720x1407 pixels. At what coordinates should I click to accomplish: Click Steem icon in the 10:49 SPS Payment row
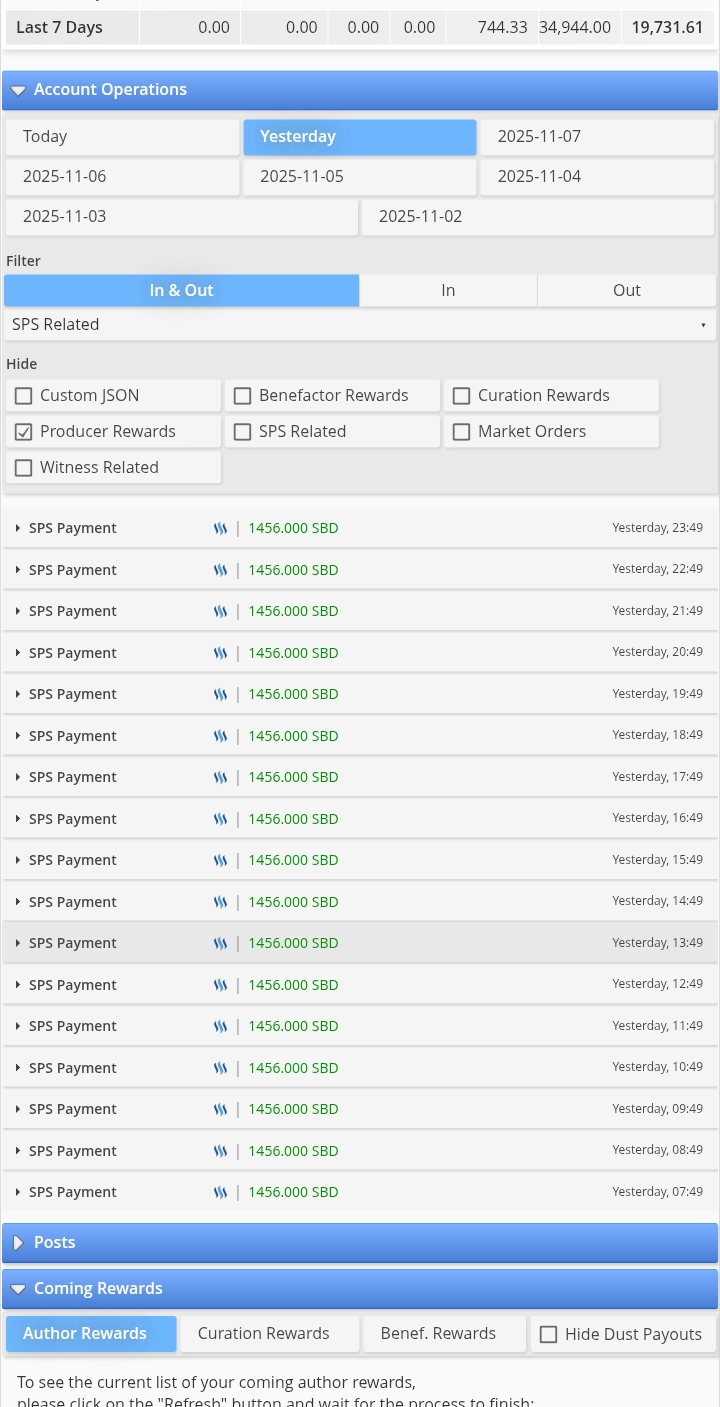point(220,1068)
